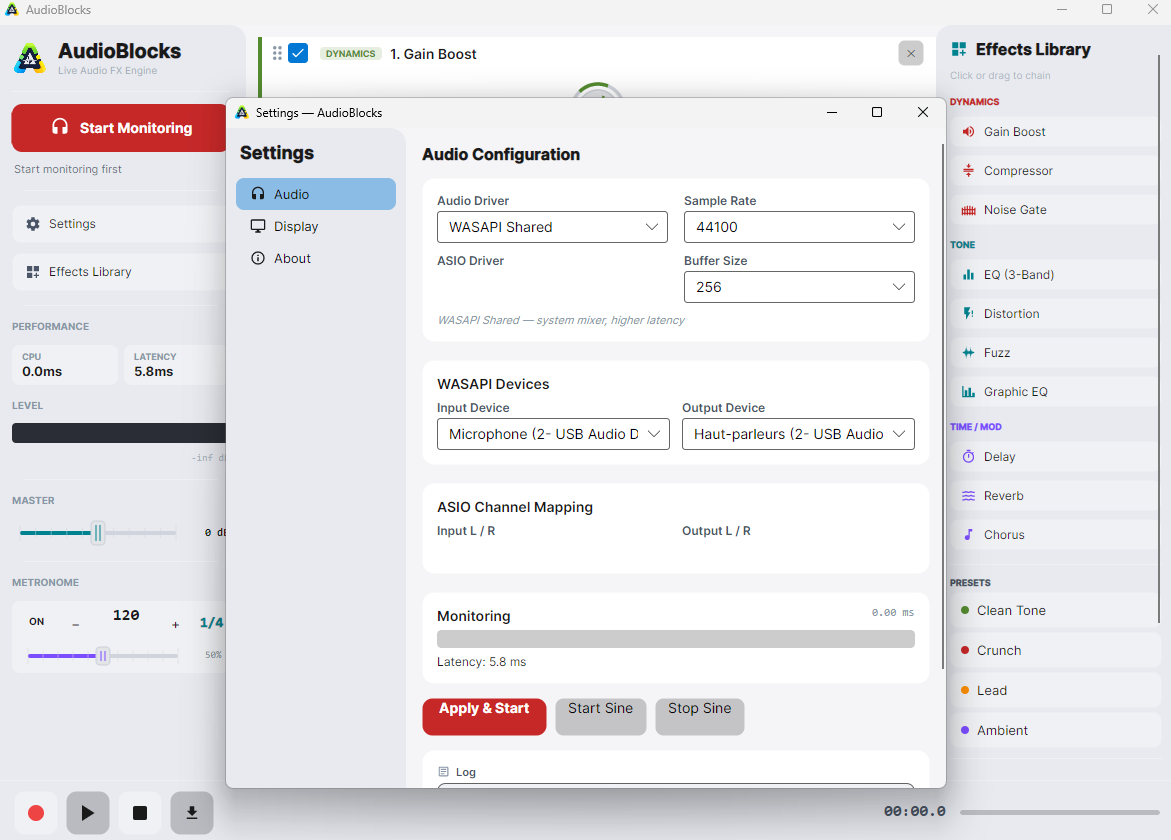
Task: Click the Noise Gate effect icon
Action: click(968, 210)
